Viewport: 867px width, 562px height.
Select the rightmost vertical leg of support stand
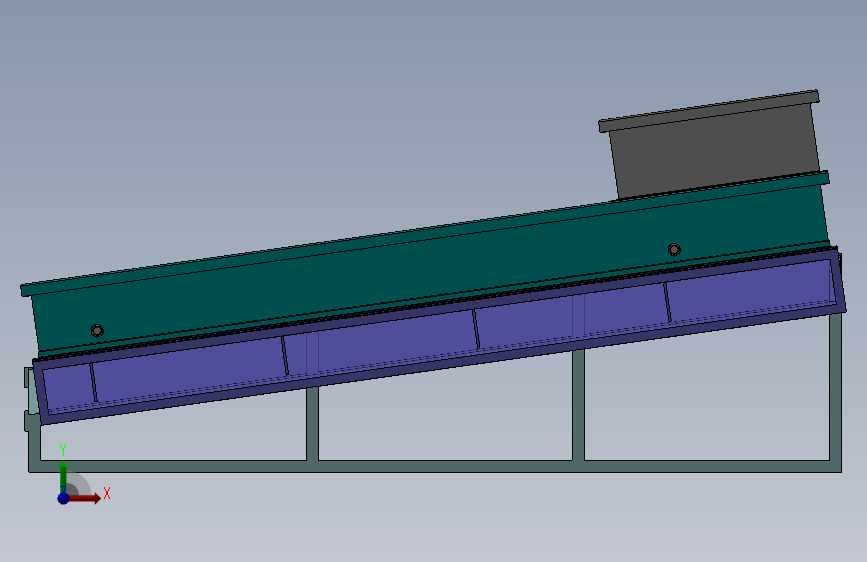(x=835, y=387)
